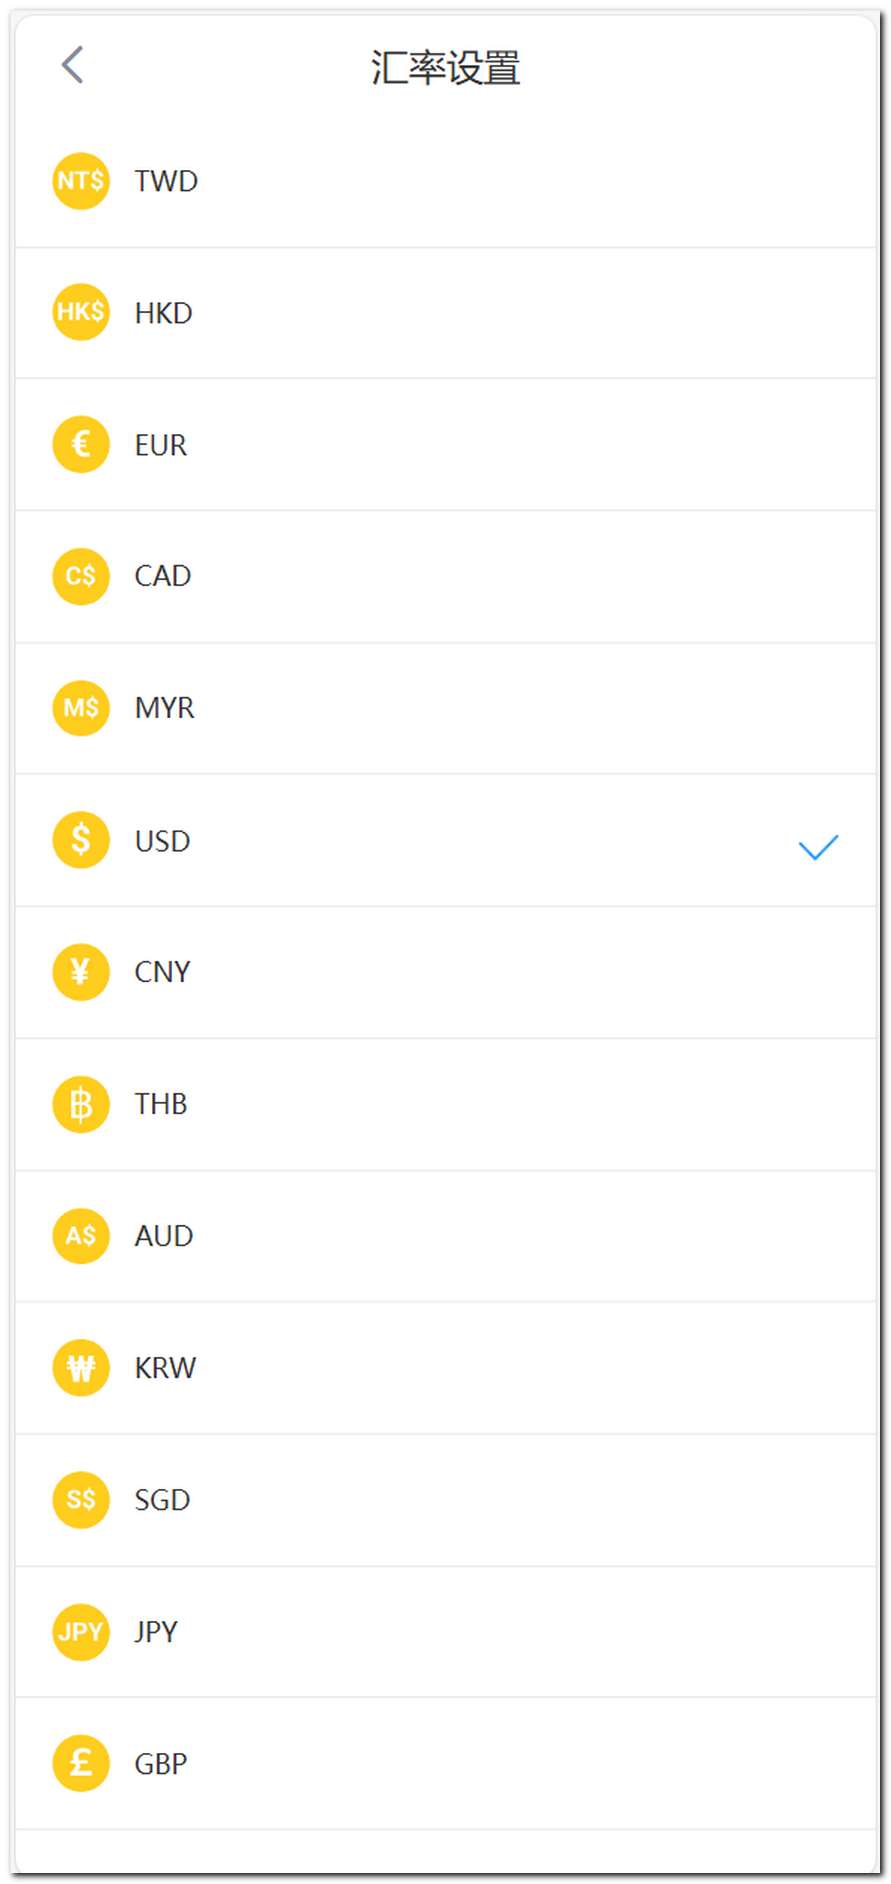Select the GBP text label

(161, 1764)
